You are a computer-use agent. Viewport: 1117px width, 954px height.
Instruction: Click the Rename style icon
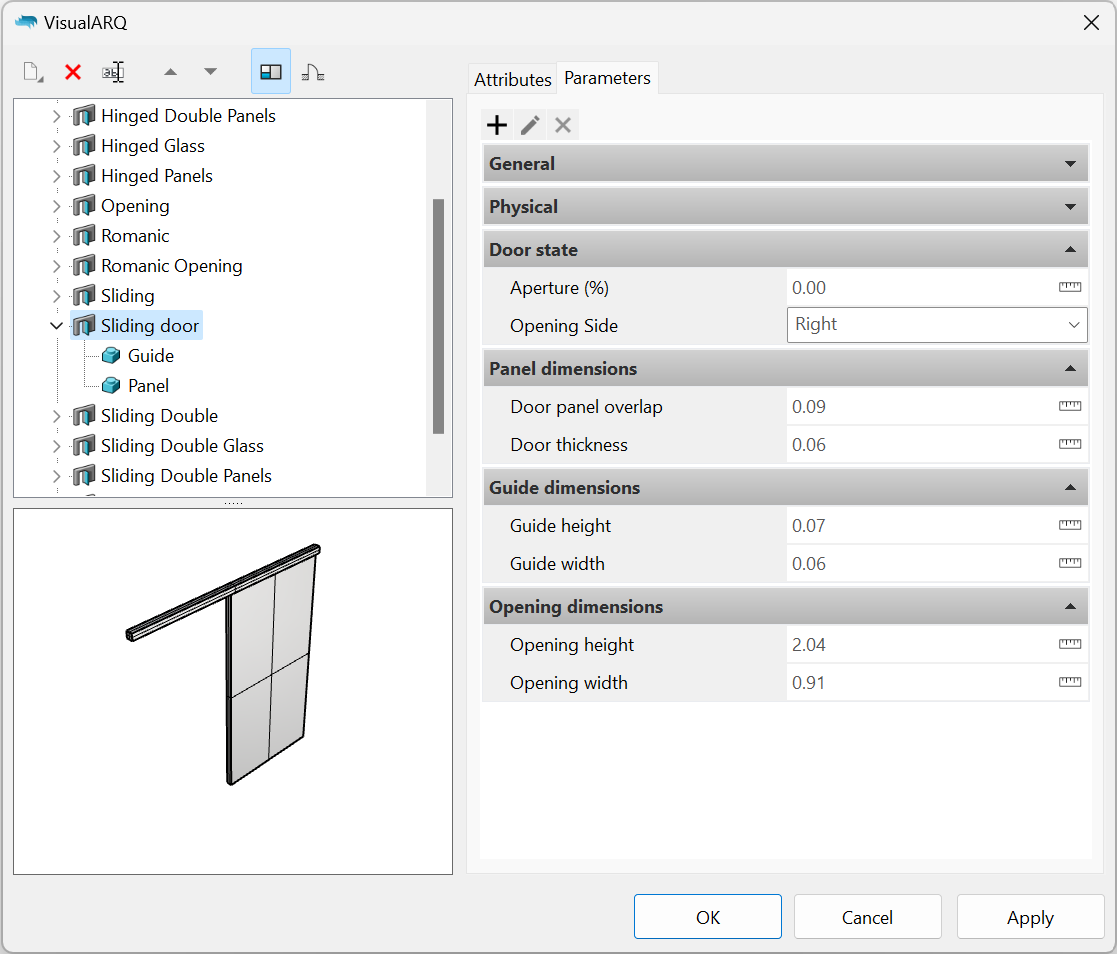click(113, 72)
